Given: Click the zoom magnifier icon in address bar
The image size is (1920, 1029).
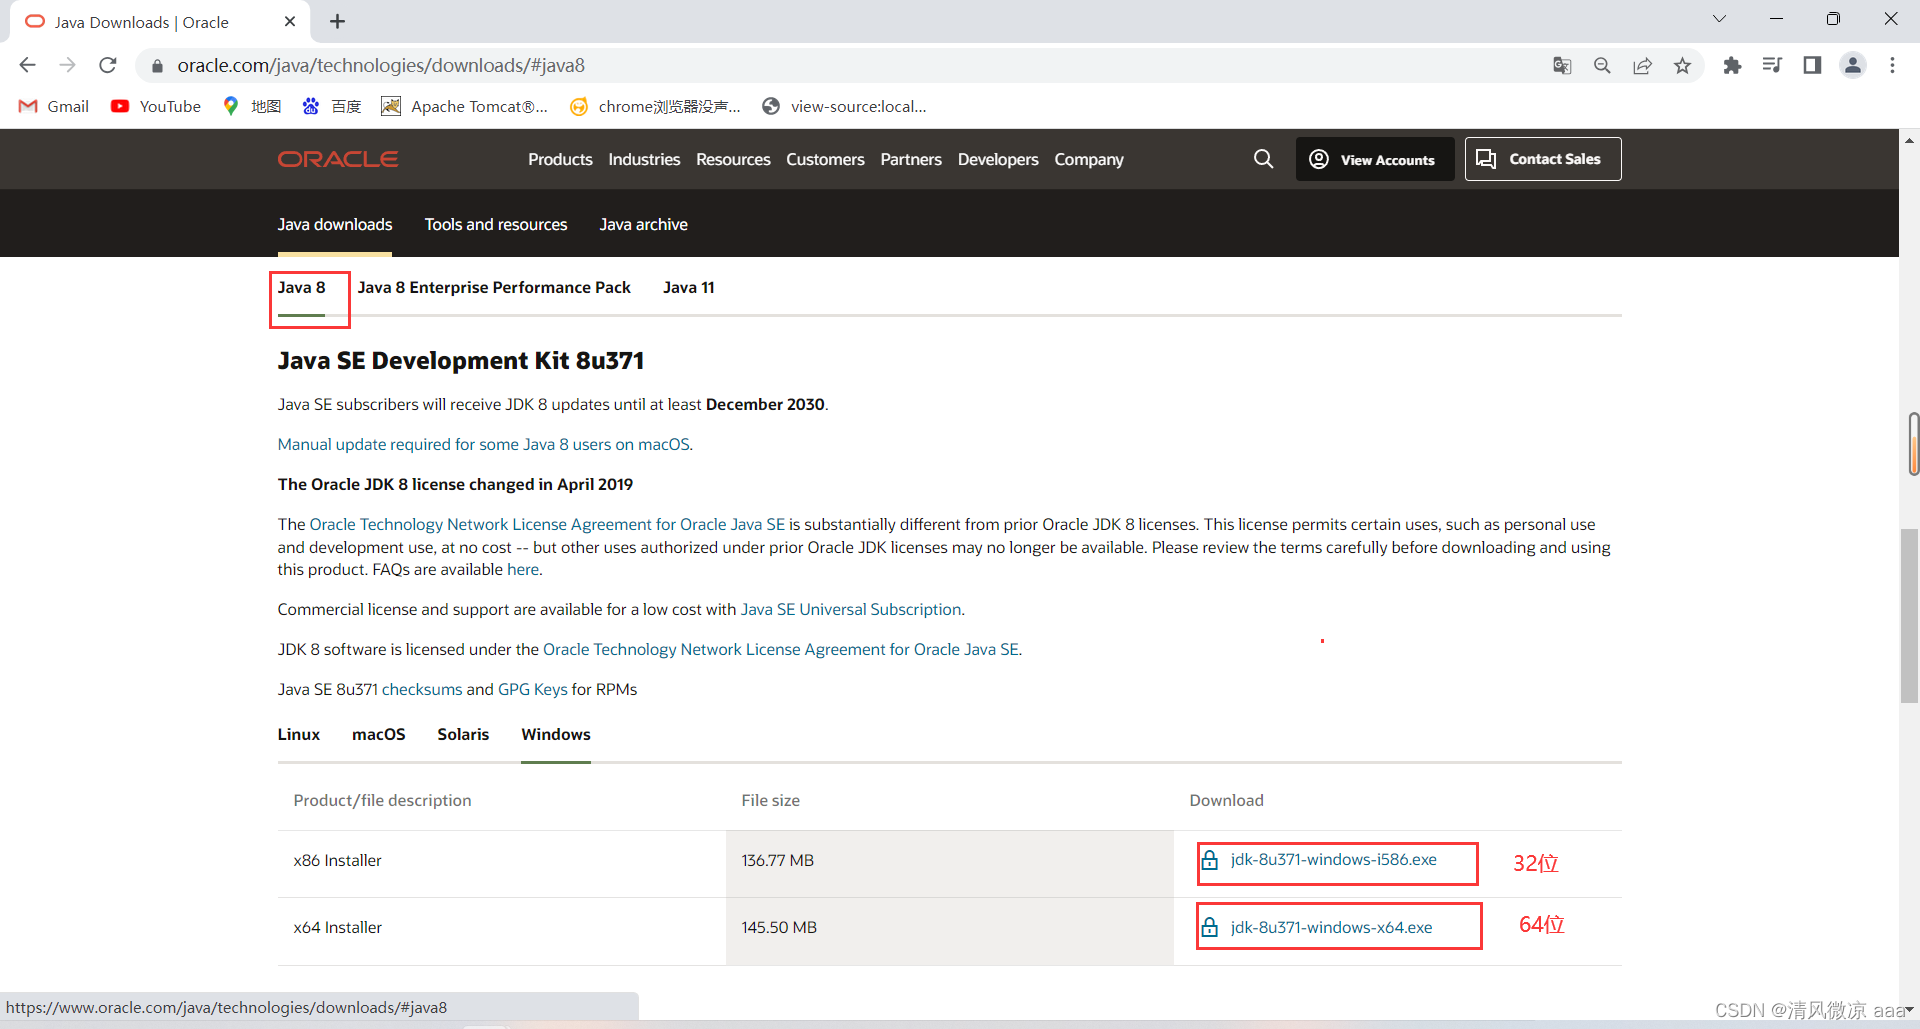Looking at the screenshot, I should (x=1602, y=65).
